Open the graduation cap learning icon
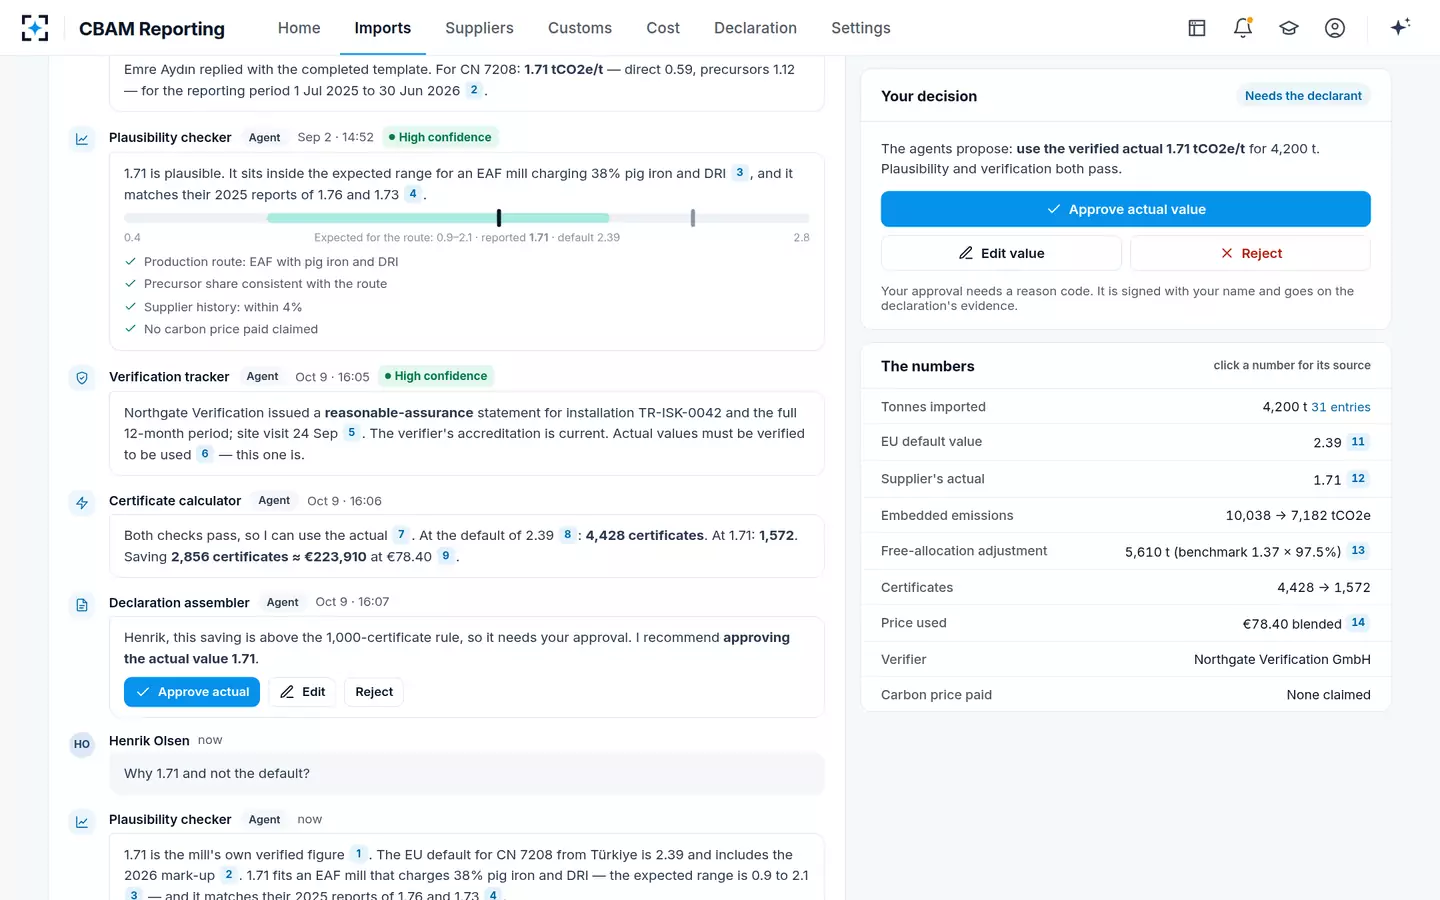This screenshot has width=1440, height=900. coord(1289,28)
